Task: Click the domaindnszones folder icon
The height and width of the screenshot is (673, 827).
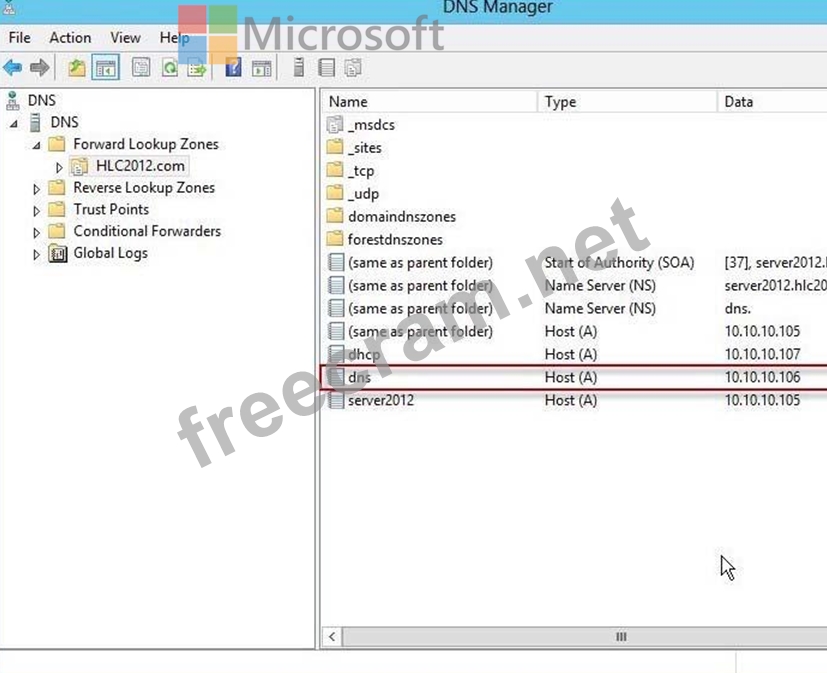Action: point(335,216)
